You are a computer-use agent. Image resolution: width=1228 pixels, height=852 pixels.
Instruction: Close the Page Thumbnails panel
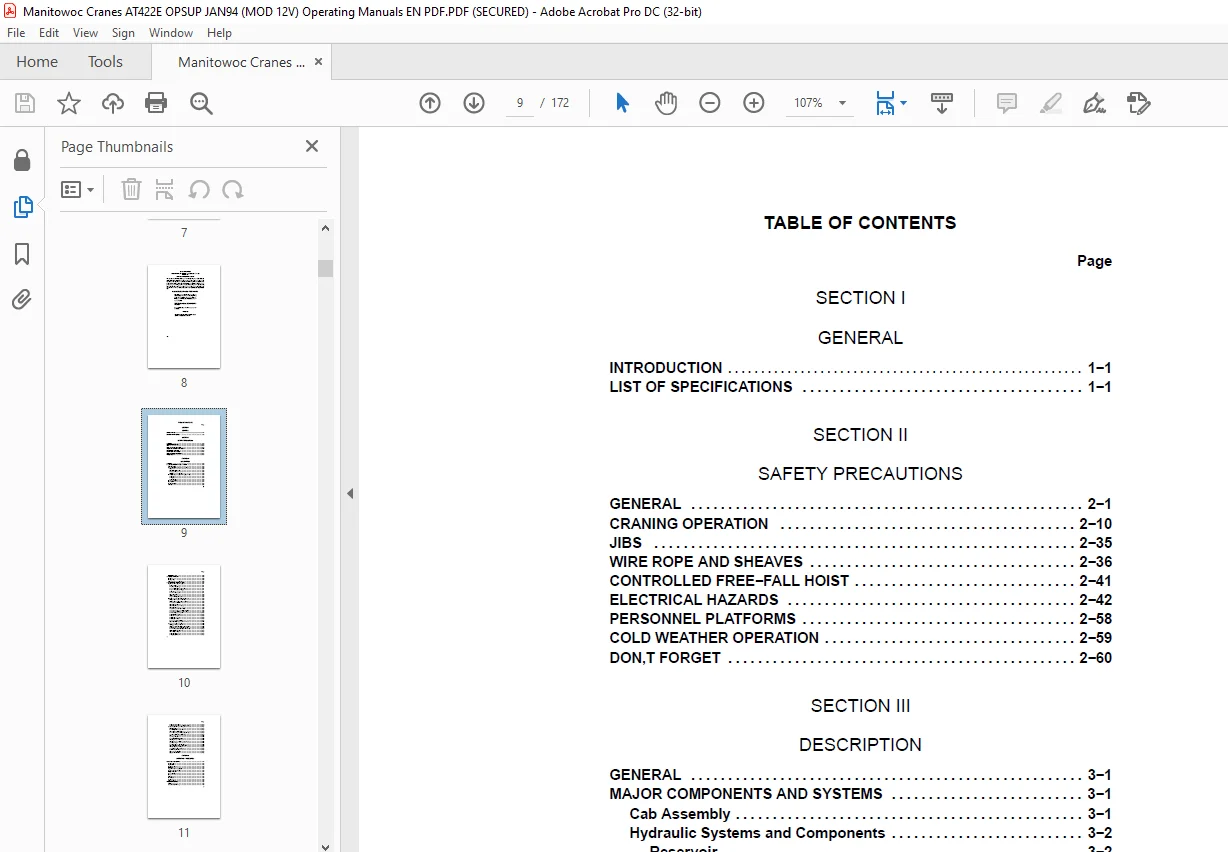[312, 146]
